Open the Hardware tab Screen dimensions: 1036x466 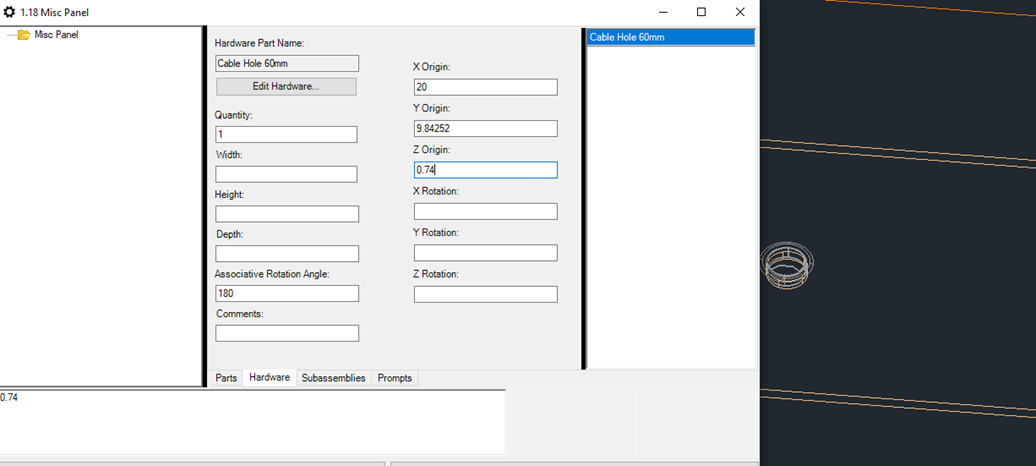point(269,378)
